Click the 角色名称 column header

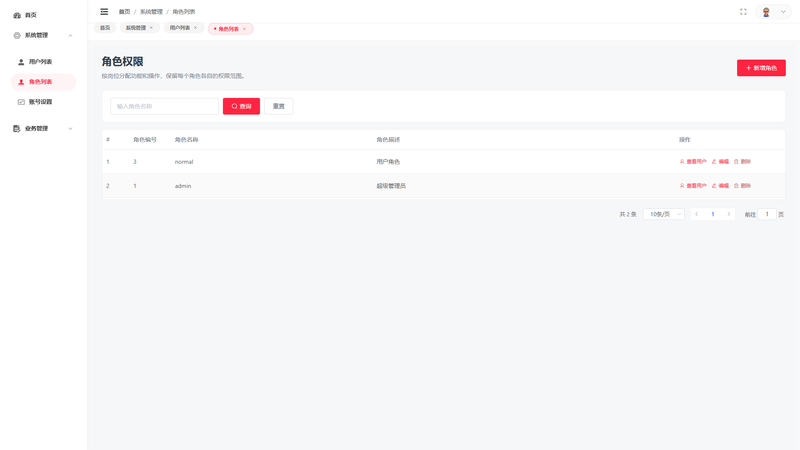(x=187, y=140)
